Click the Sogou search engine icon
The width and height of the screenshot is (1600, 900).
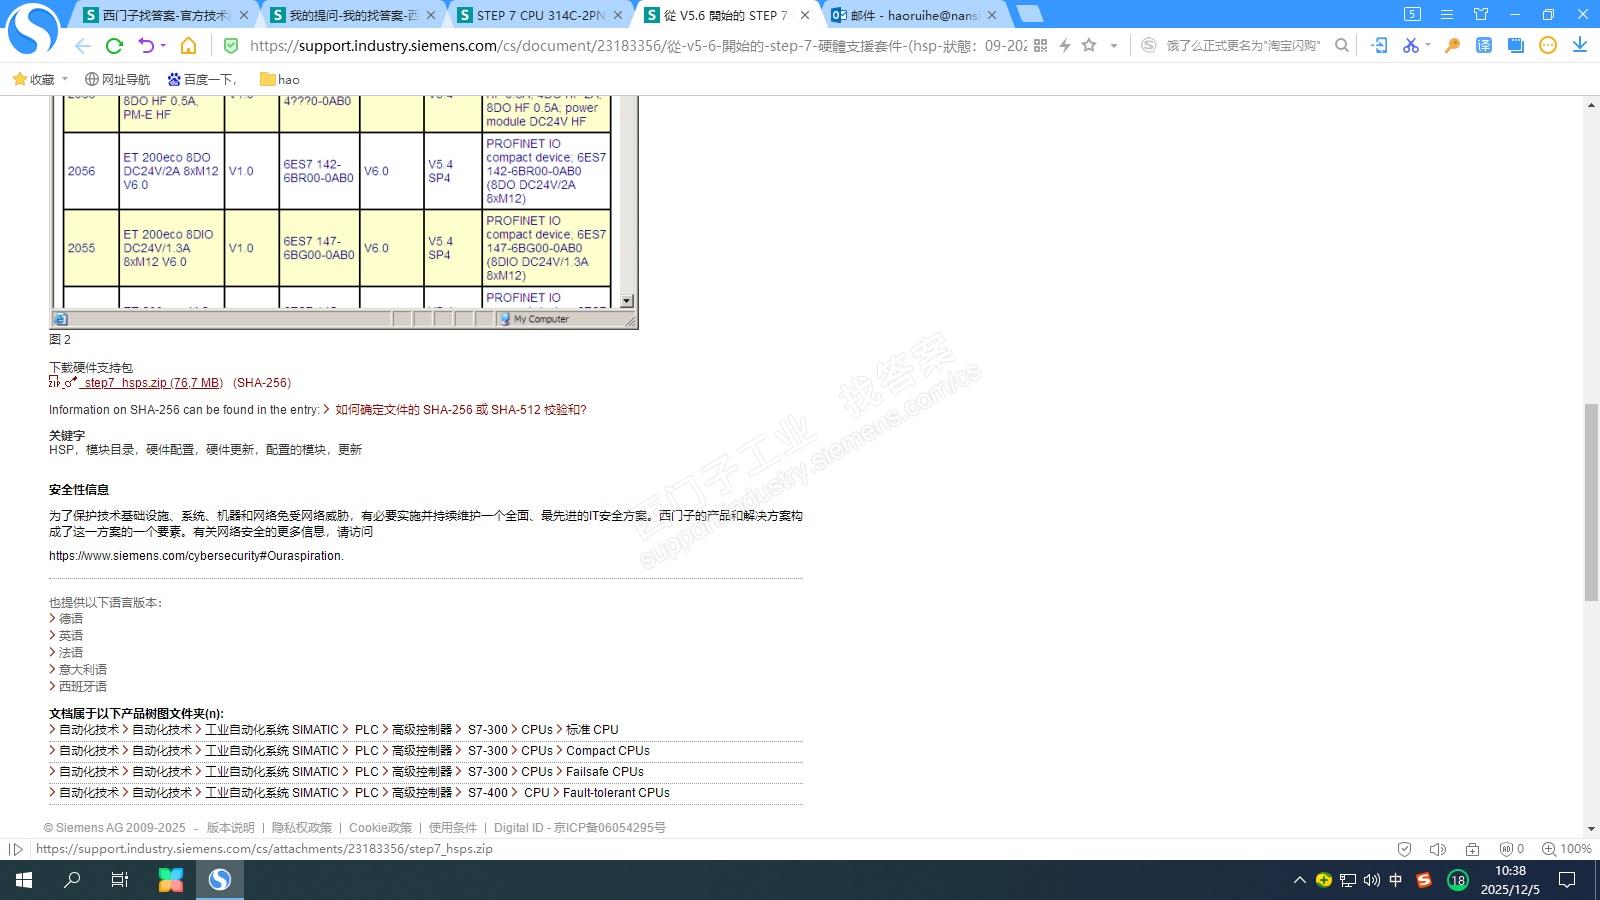click(1149, 45)
